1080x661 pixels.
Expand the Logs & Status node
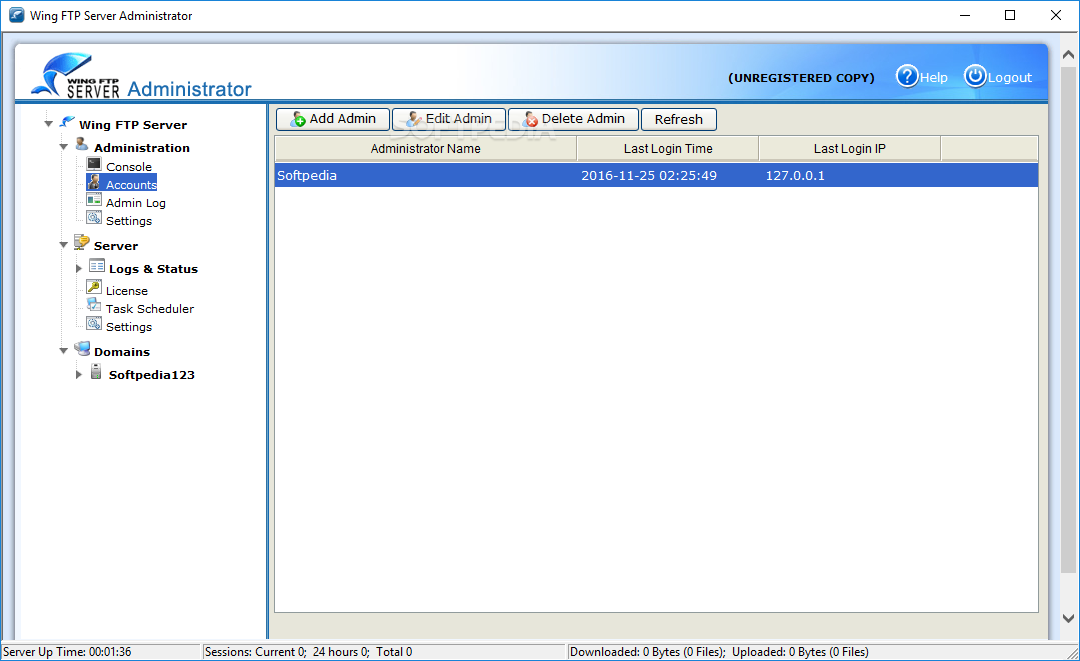[79, 269]
